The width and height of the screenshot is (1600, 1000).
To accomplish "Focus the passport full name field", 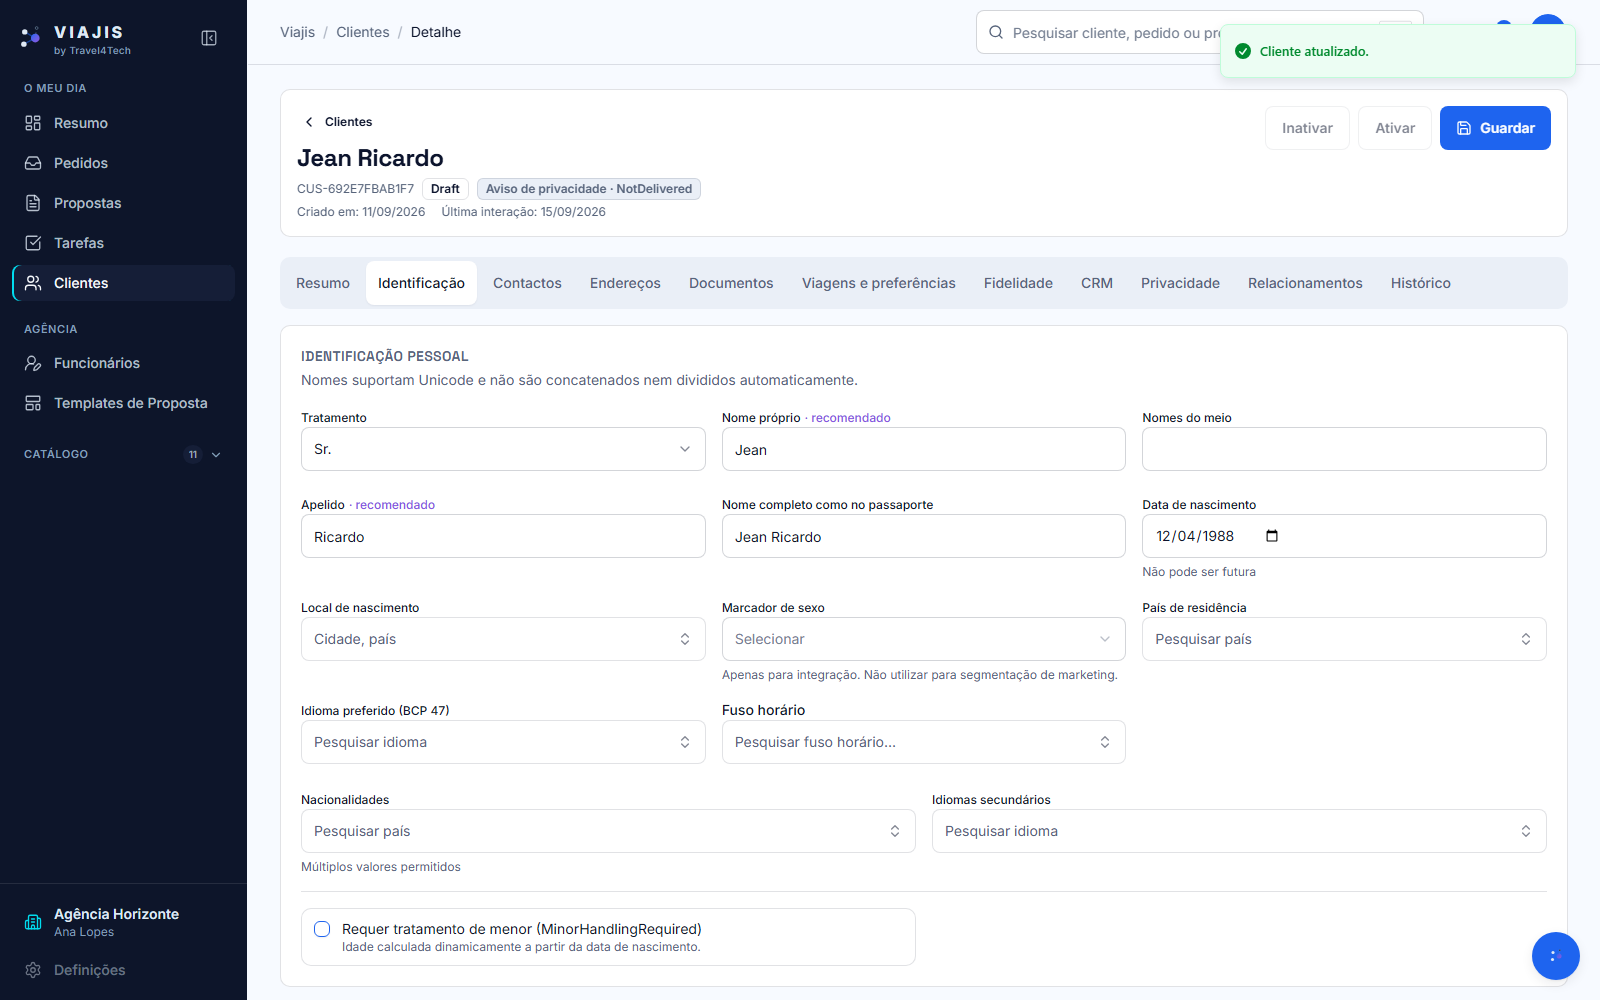I will (924, 536).
